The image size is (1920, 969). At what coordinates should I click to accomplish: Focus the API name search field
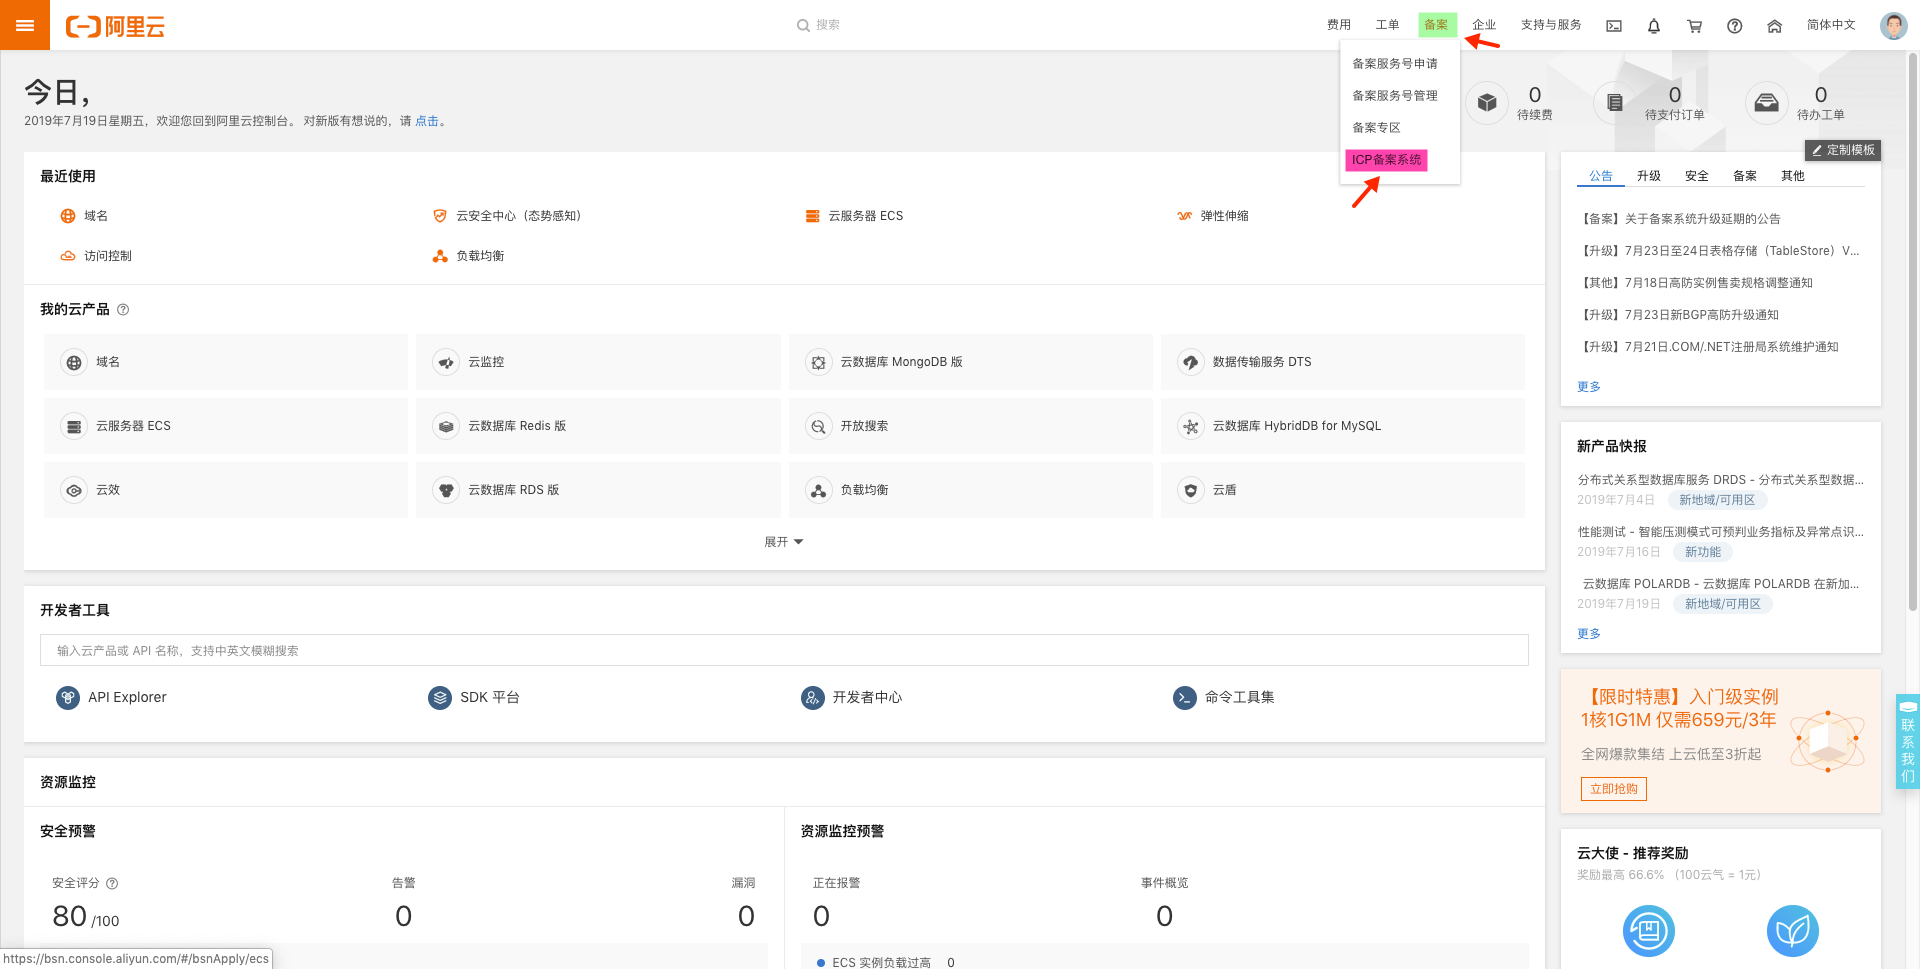point(783,650)
